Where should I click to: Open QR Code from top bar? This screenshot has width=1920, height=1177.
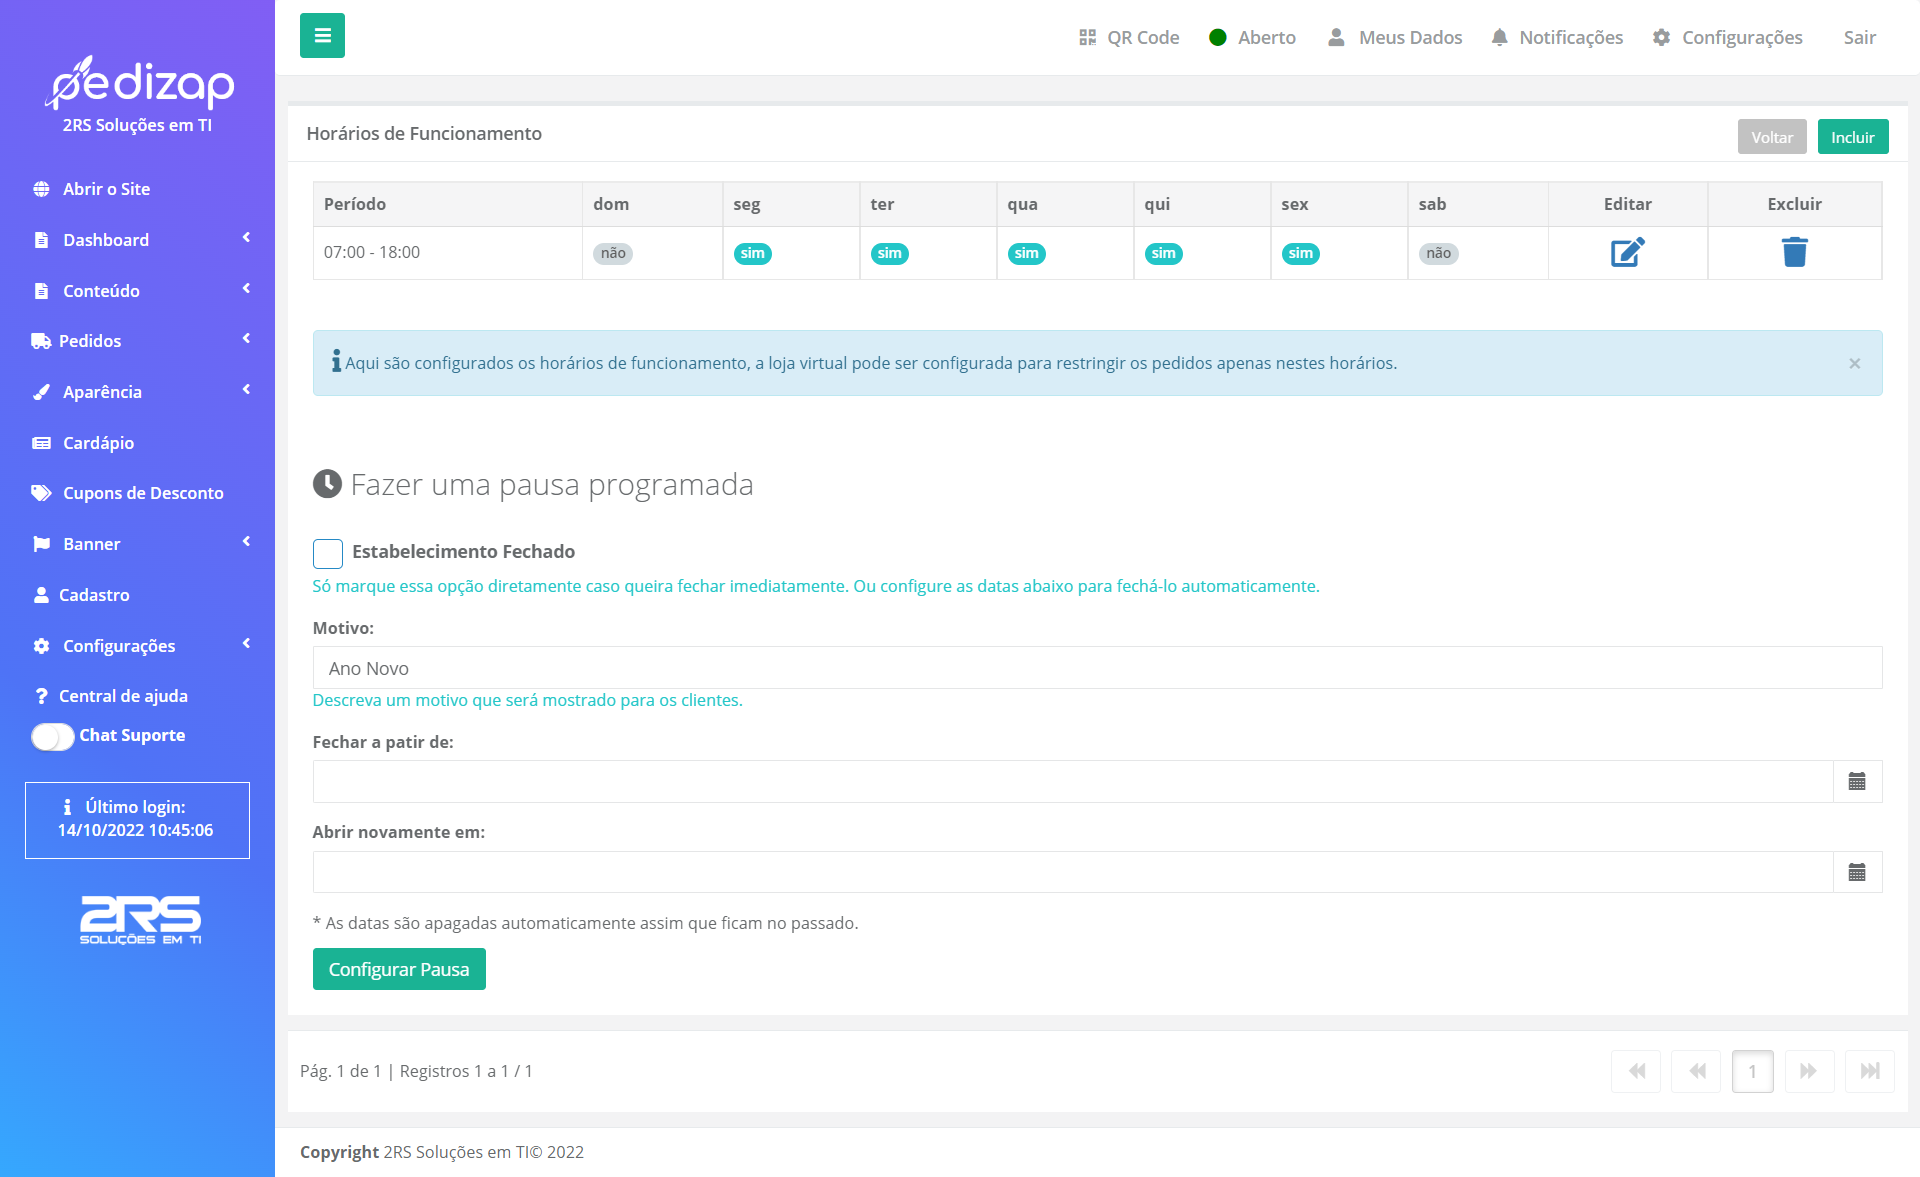click(1129, 37)
